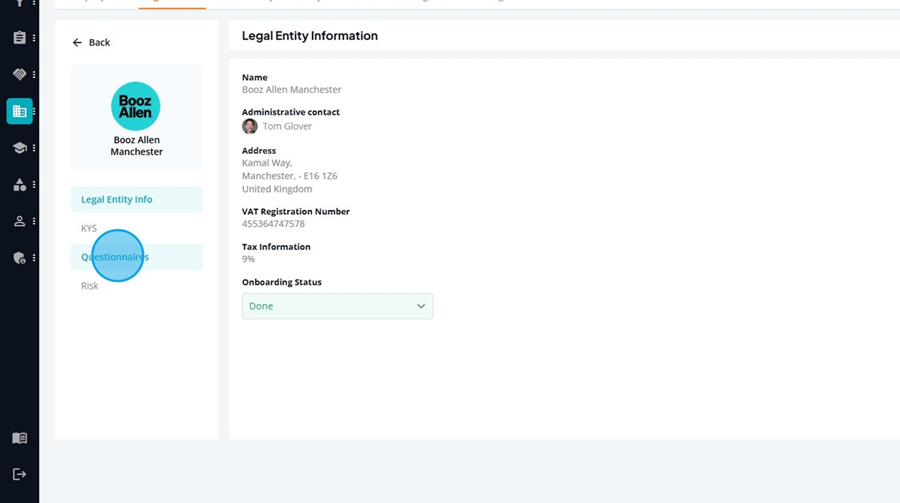This screenshot has height=503, width=900.
Task: Click the Tax Information value 9%
Action: [248, 259]
